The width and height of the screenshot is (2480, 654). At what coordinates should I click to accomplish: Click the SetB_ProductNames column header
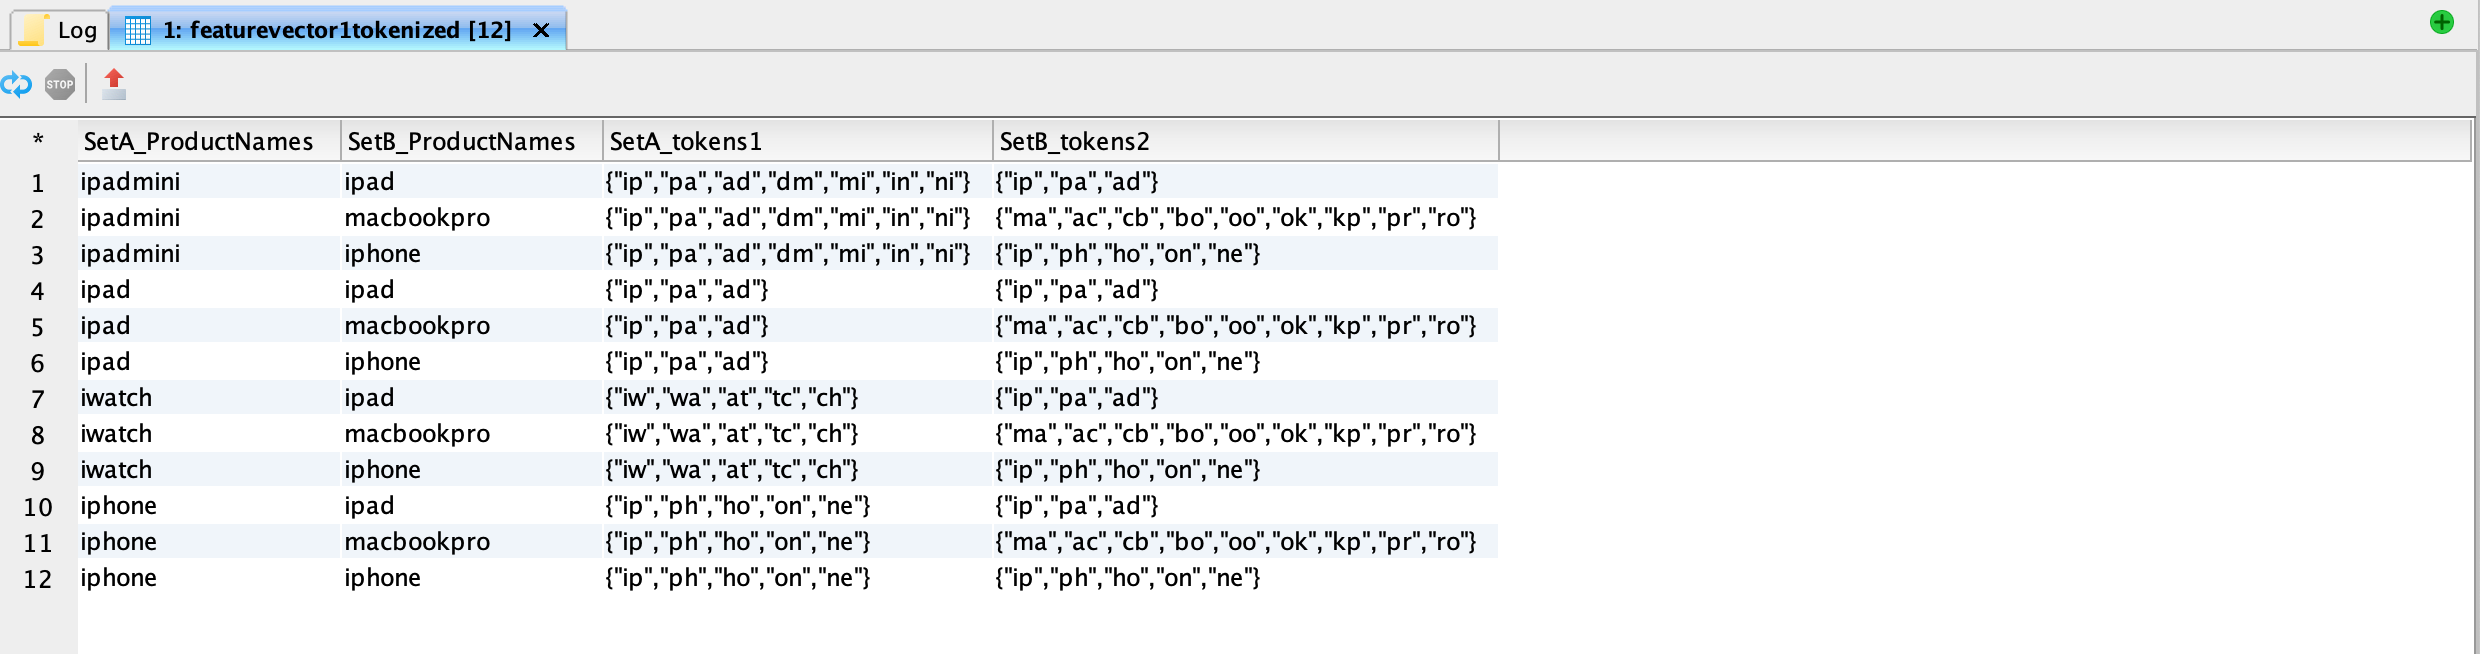461,141
